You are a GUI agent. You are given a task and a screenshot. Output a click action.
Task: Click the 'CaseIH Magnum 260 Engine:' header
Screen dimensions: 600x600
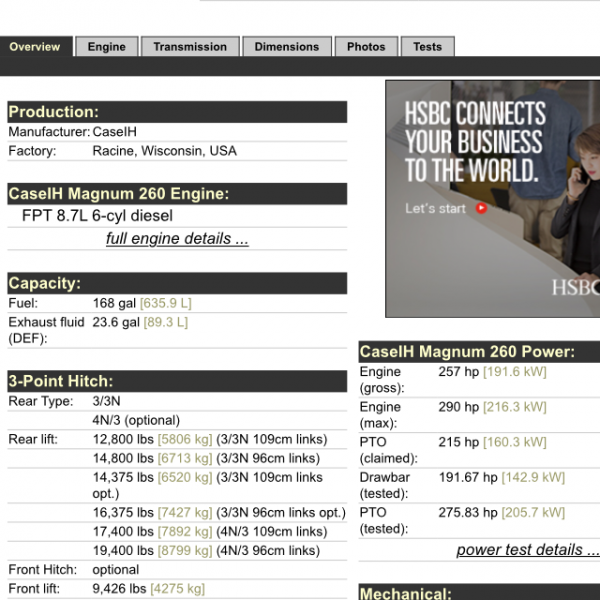click(x=177, y=194)
